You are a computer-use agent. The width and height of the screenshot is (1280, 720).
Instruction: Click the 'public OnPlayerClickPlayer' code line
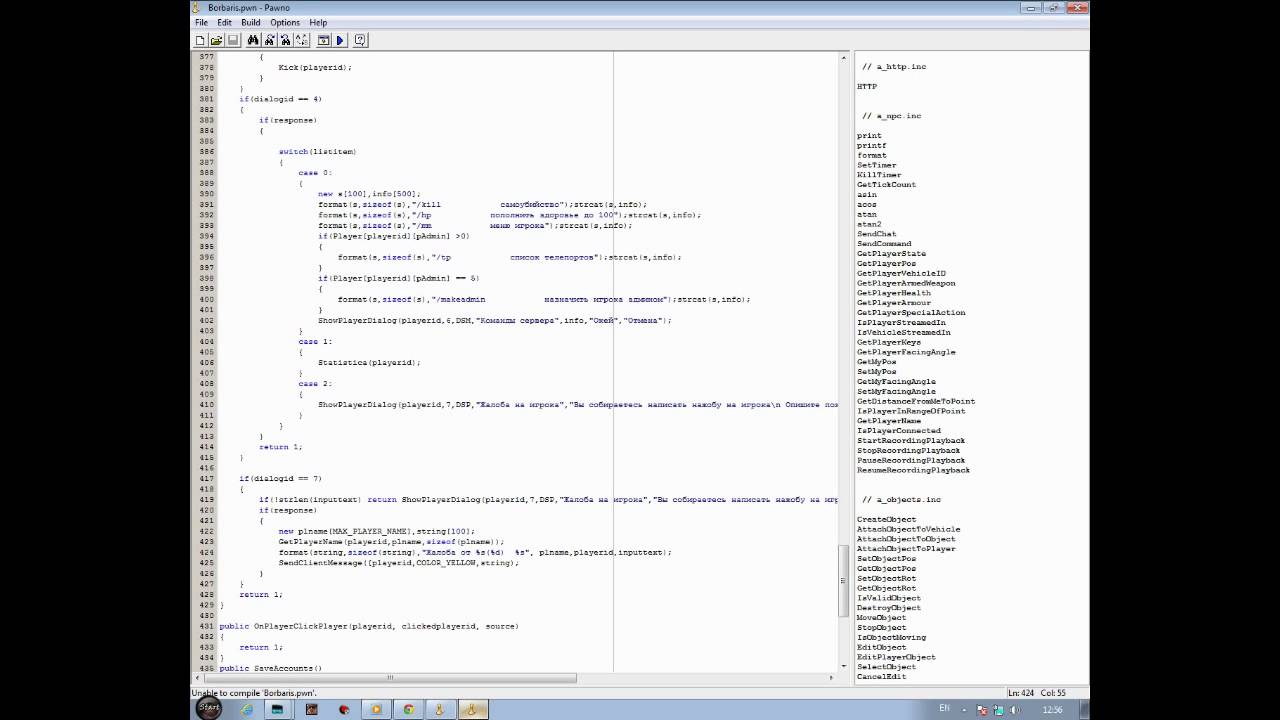pos(369,626)
